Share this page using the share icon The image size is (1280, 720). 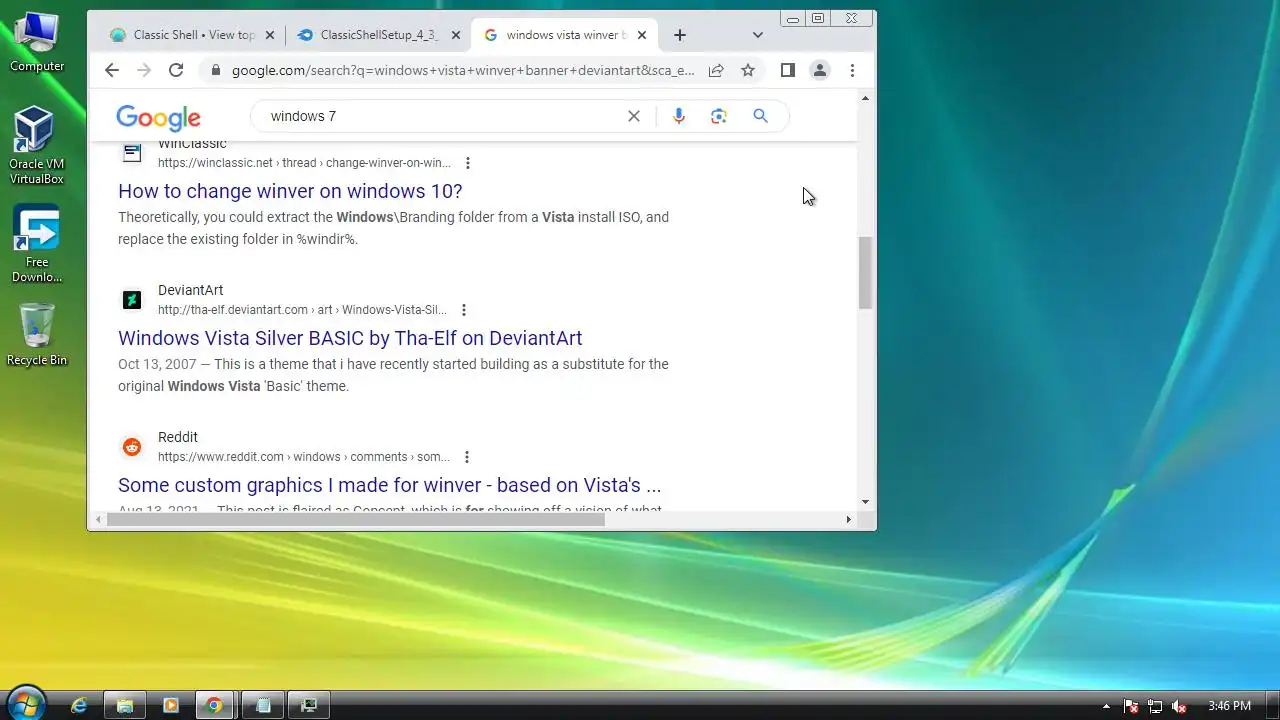pyautogui.click(x=716, y=70)
